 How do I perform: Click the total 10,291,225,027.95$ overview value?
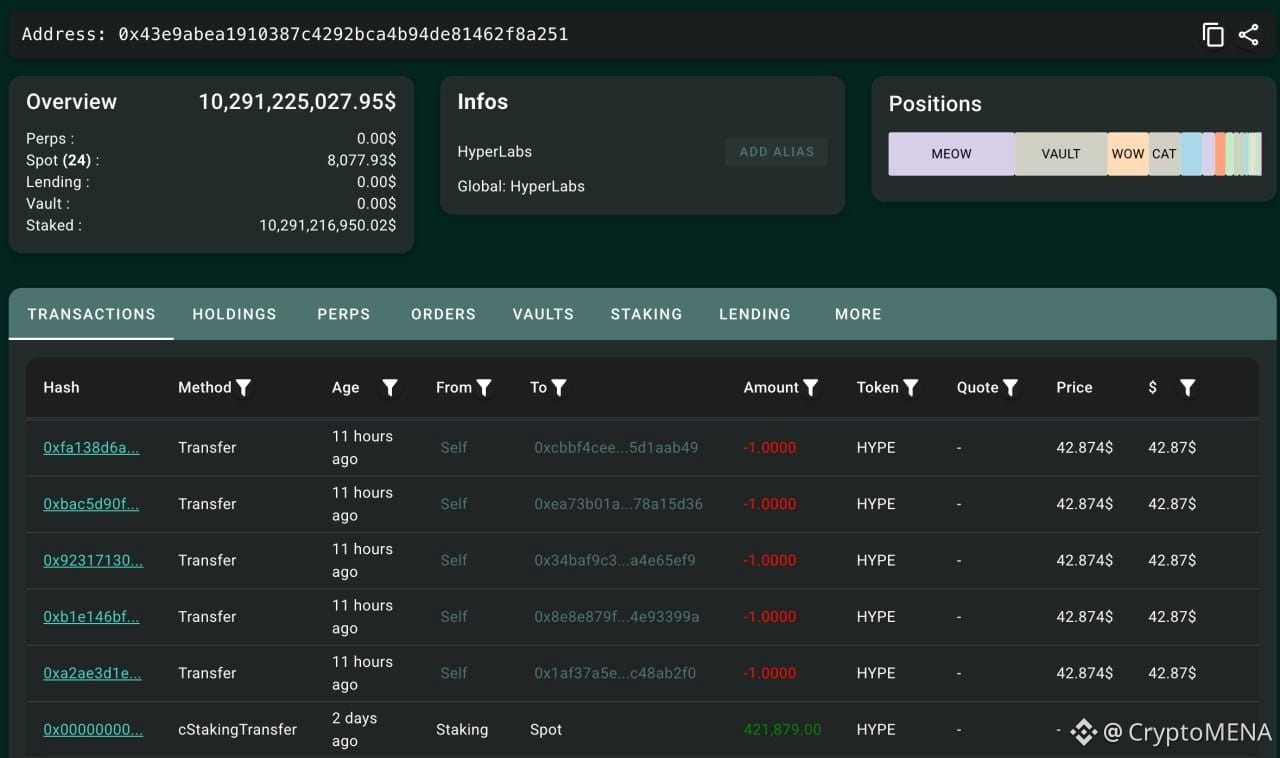tap(297, 102)
